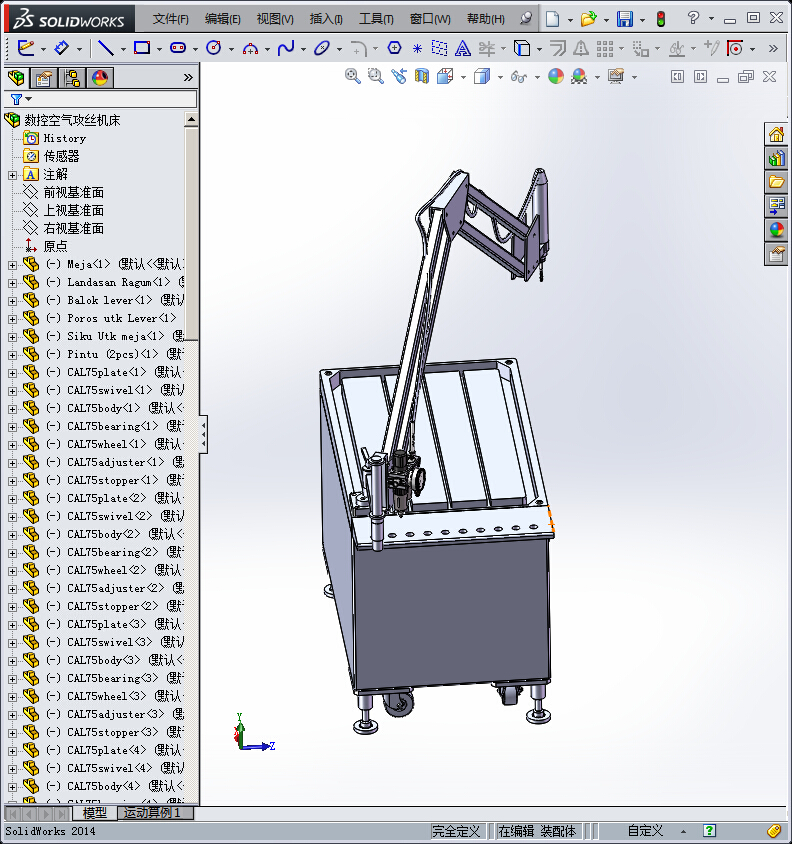Expand the 注解 folder node
The height and width of the screenshot is (844, 792).
(x=12, y=175)
